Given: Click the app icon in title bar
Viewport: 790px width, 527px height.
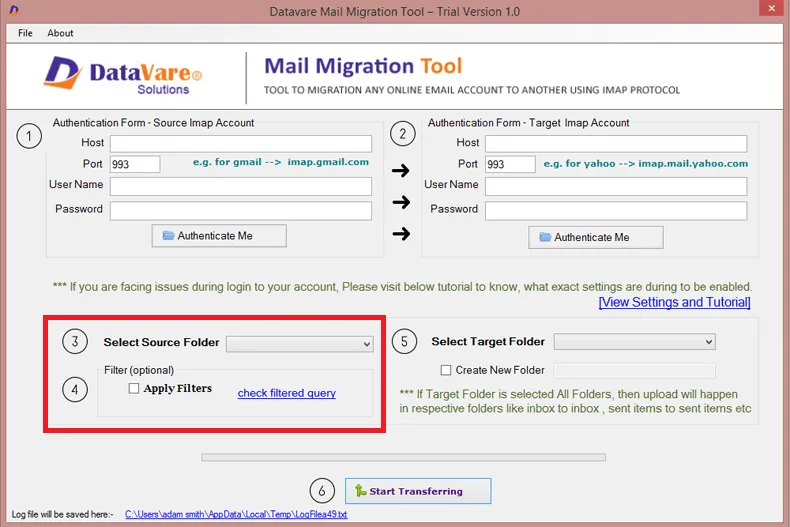Looking at the screenshot, I should point(14,10).
